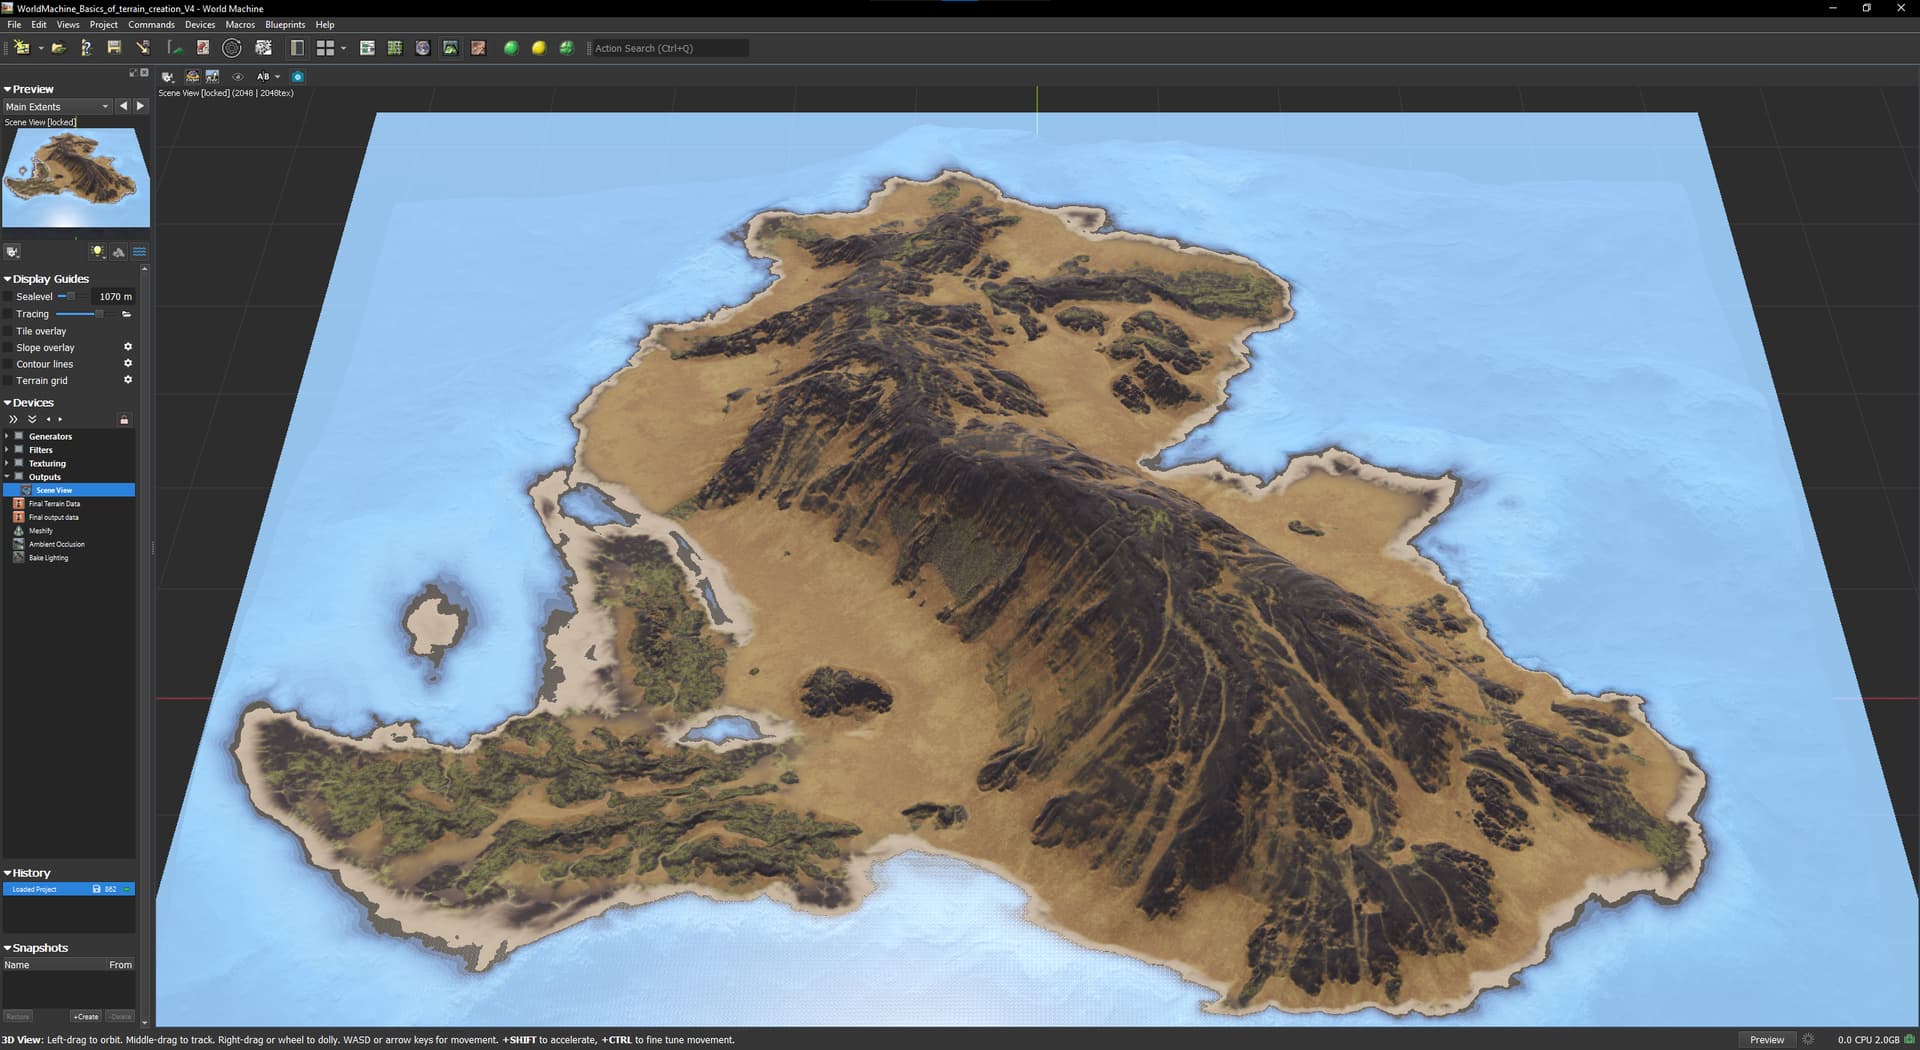Open the Macros menu
The image size is (1920, 1050).
(240, 25)
